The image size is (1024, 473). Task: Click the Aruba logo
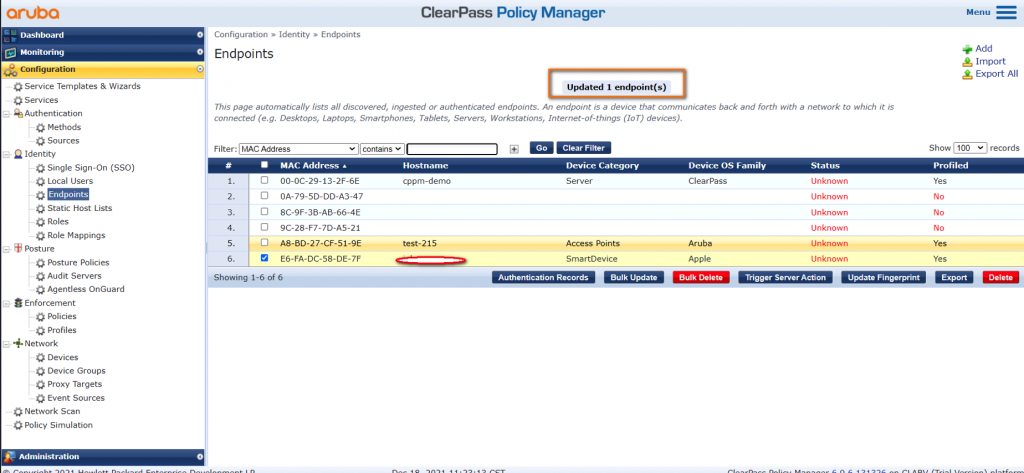coord(33,12)
